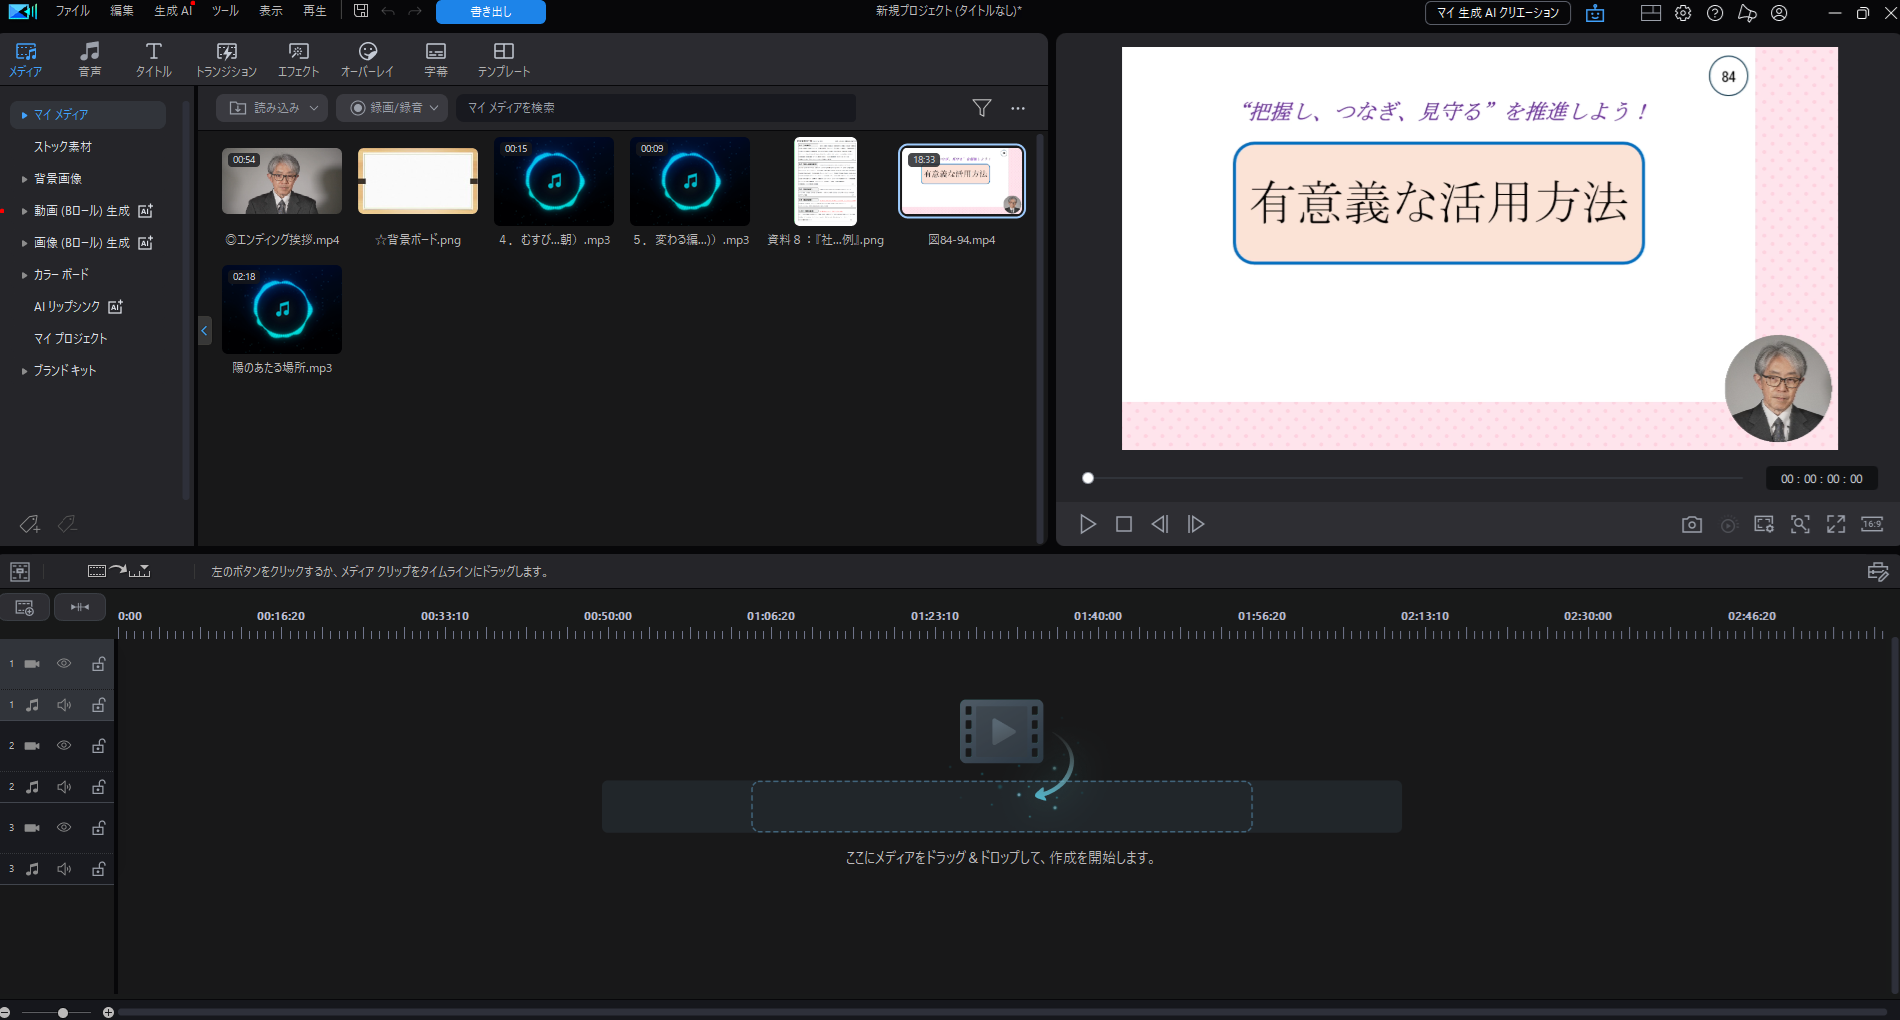Open the 読み込み import dropdown
1900x1020 pixels.
coord(272,108)
